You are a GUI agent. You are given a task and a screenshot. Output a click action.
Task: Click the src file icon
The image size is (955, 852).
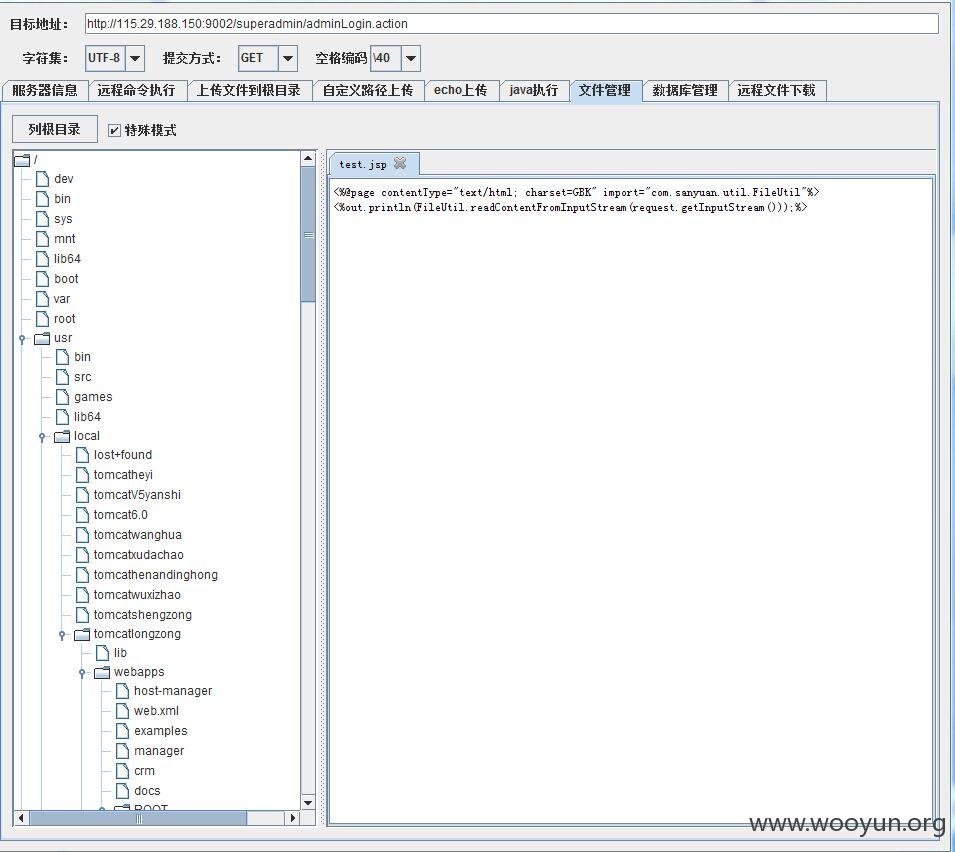point(62,377)
